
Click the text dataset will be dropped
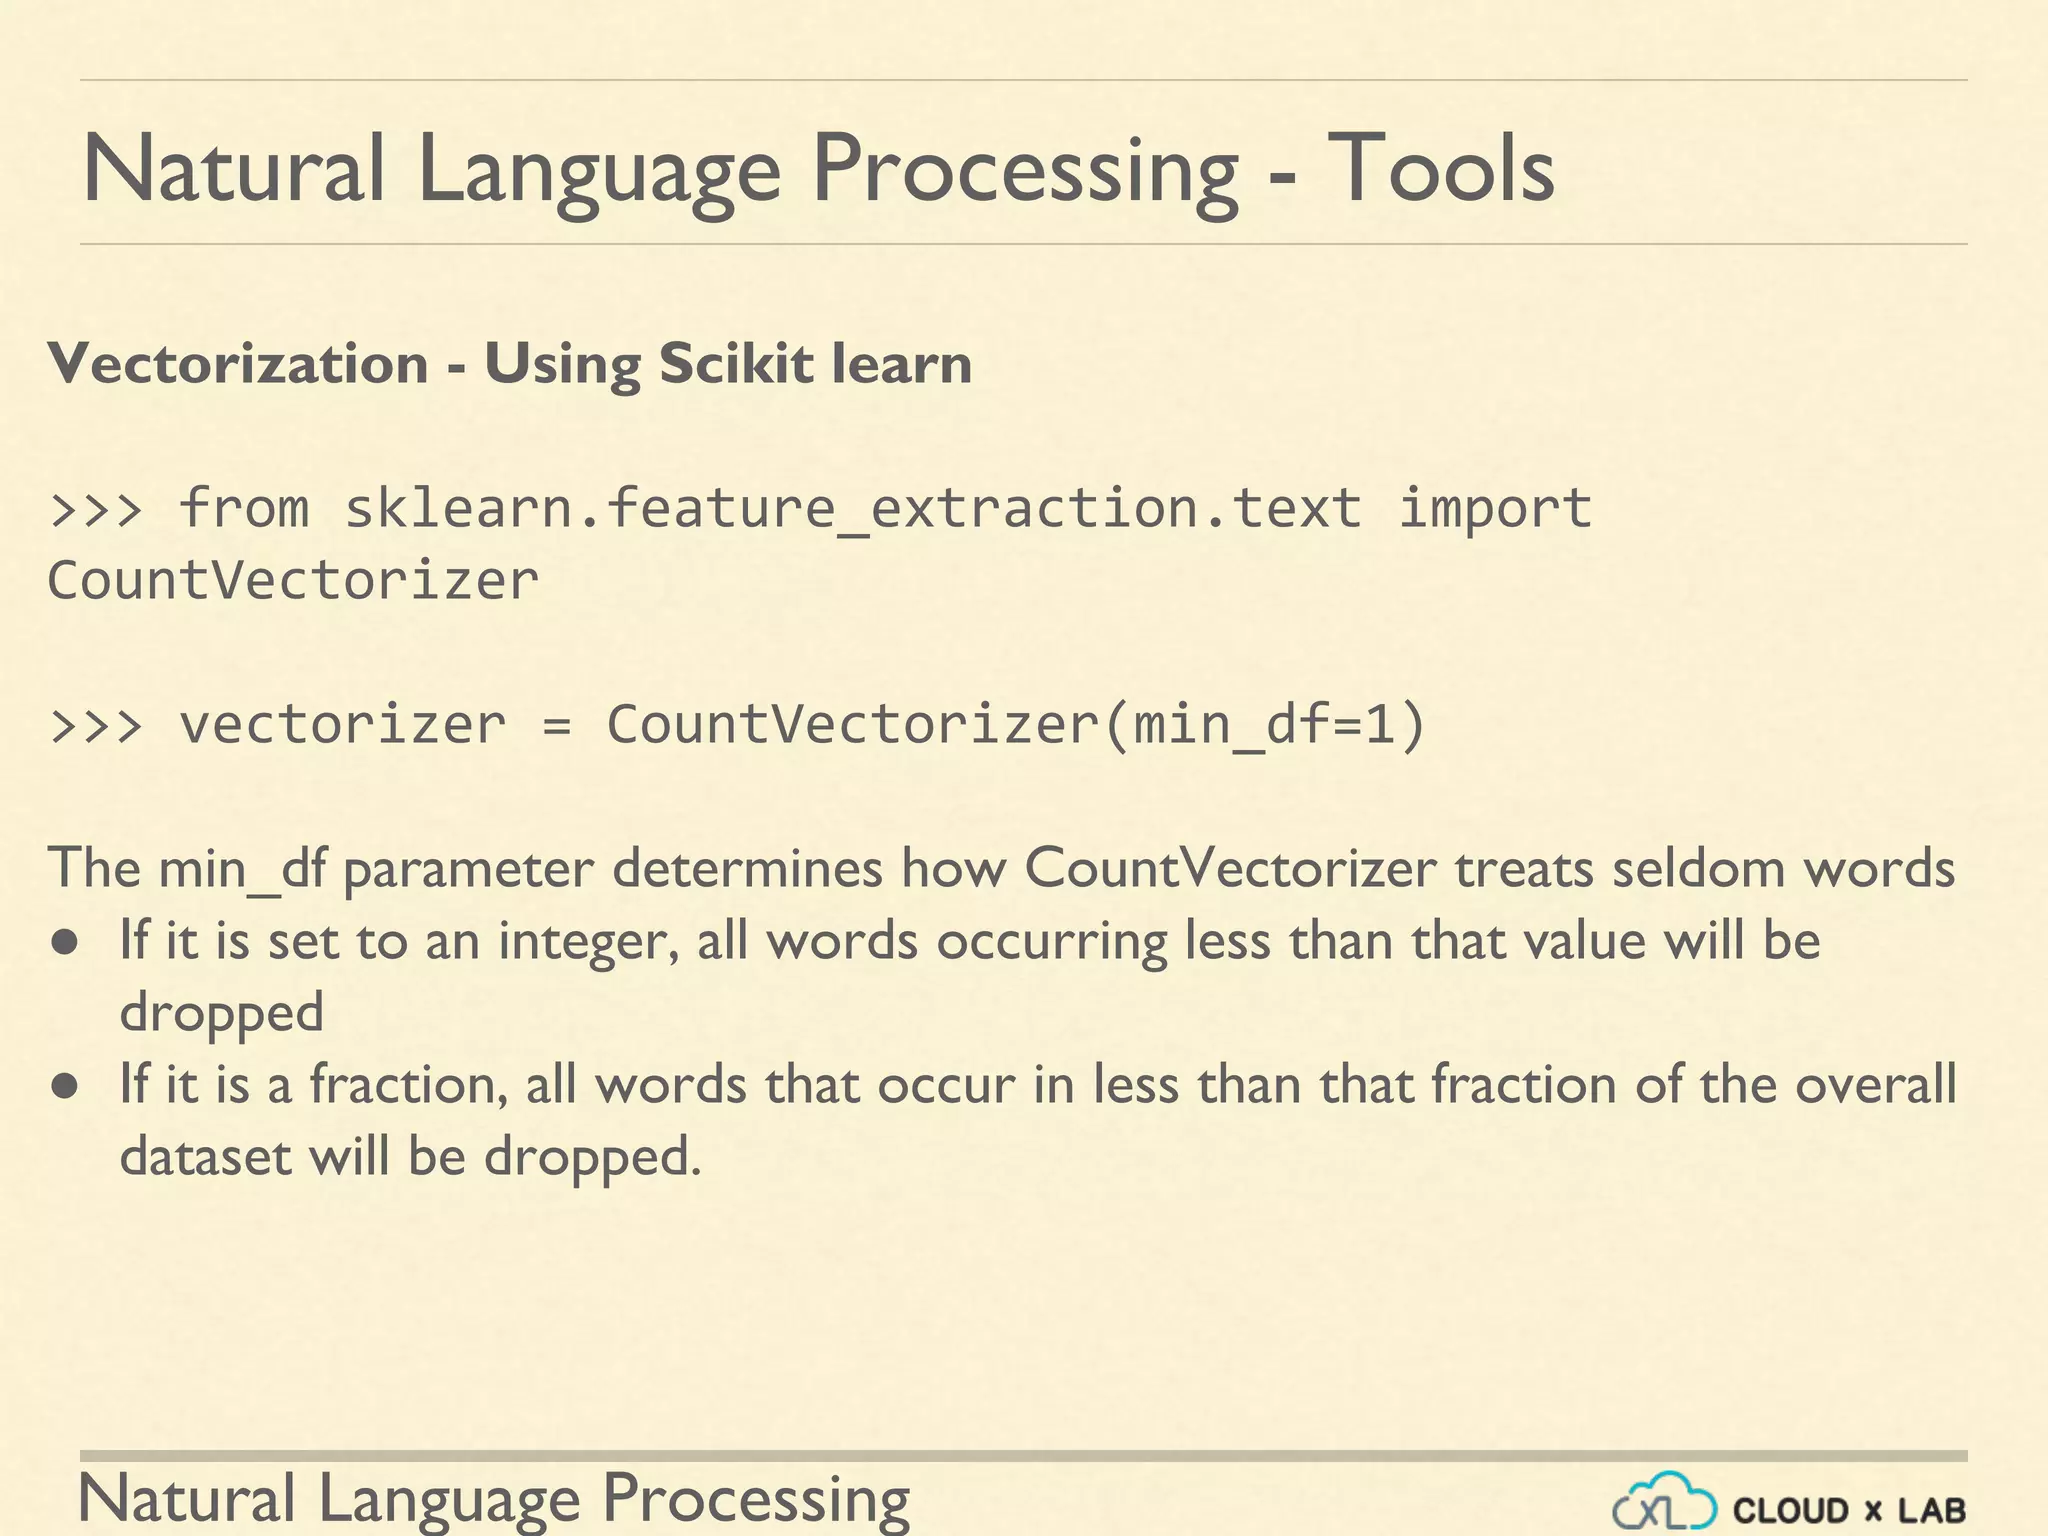click(x=410, y=1157)
